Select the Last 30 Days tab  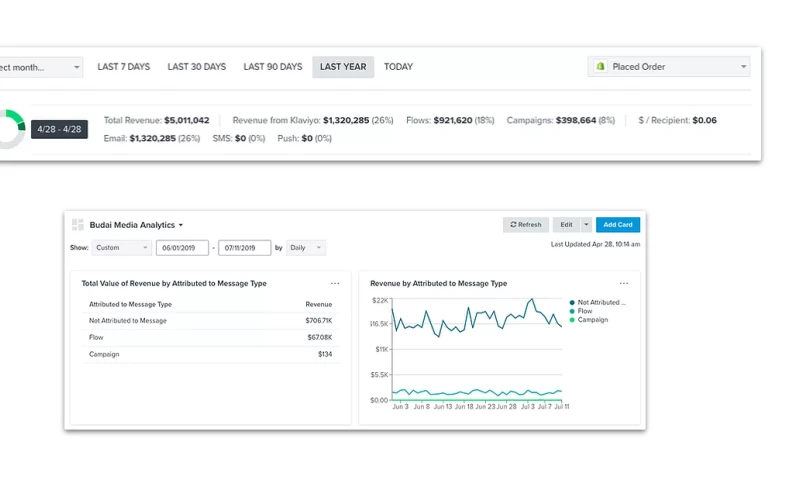(196, 67)
